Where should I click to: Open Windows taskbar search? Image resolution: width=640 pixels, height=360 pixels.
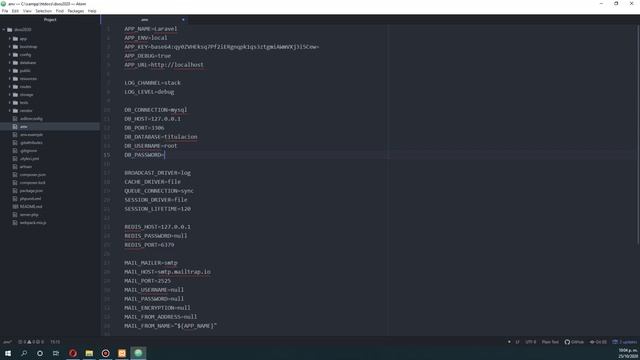(x=24, y=353)
